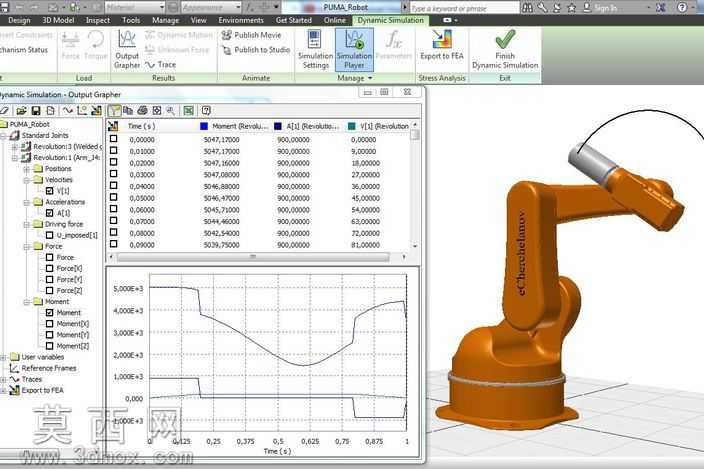The image size is (704, 469).
Task: Click the teal V[1] column color swatch
Action: point(352,127)
